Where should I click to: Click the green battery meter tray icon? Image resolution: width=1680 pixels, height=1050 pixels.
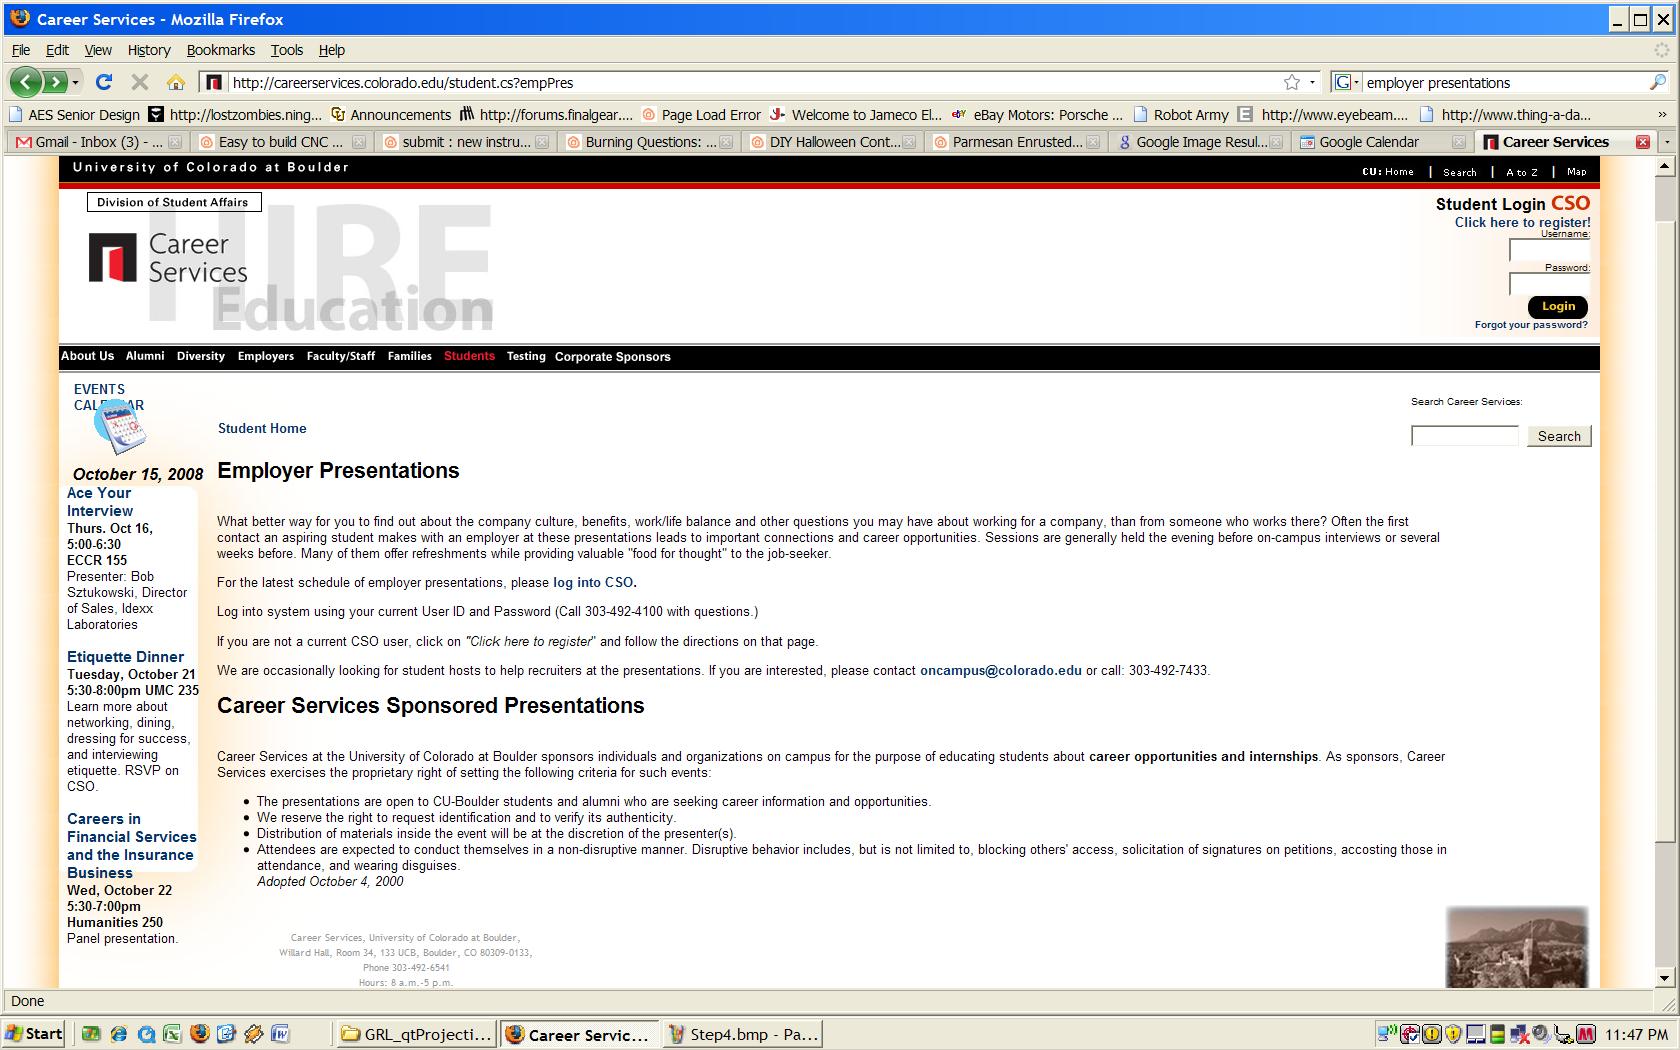[1498, 1034]
